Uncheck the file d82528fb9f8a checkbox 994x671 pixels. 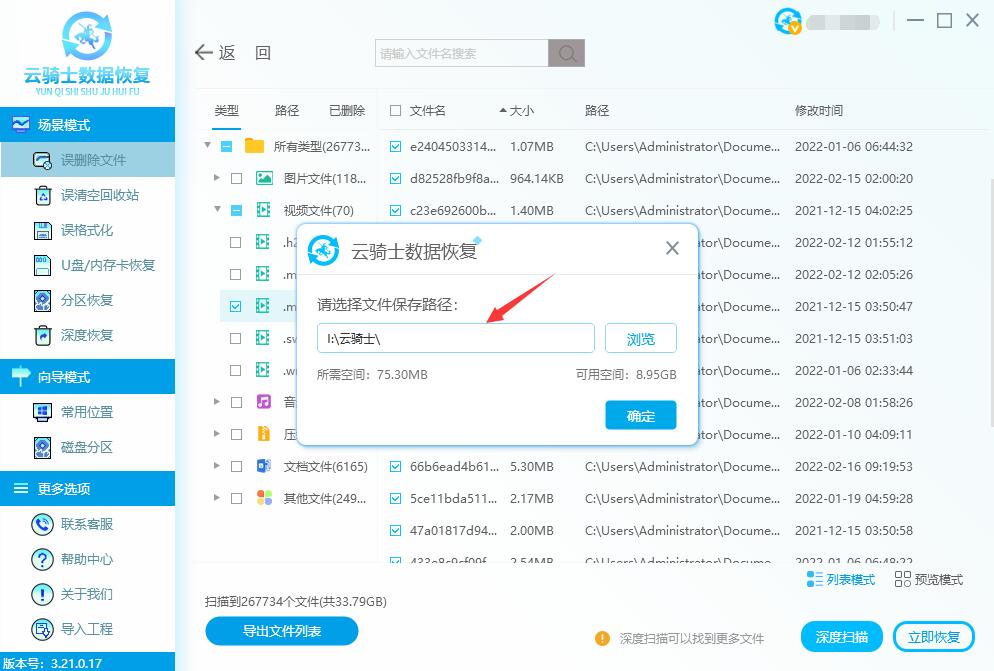pyautogui.click(x=396, y=178)
